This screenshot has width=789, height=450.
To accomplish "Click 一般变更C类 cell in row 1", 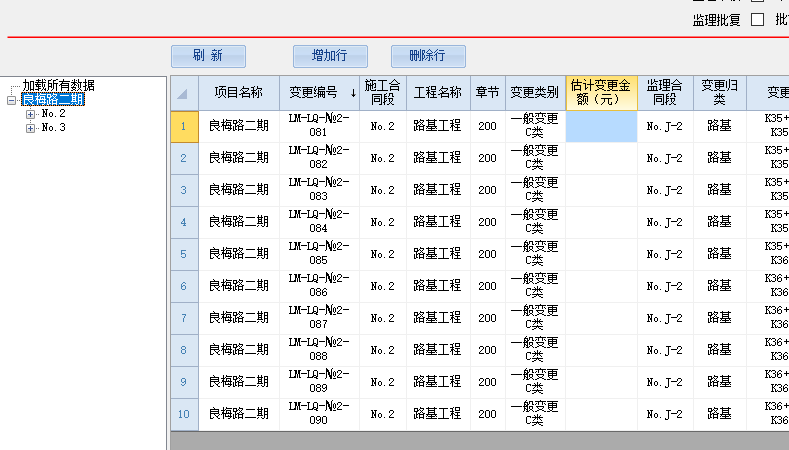I will click(x=535, y=126).
